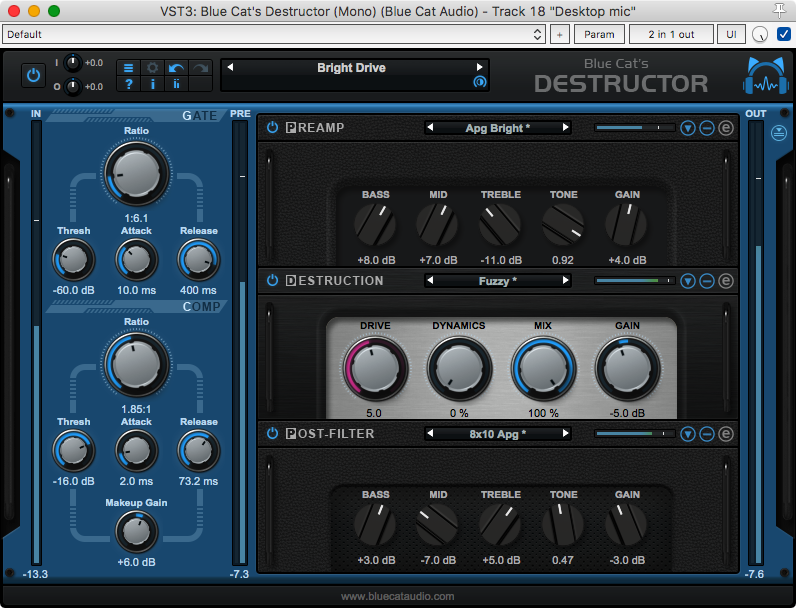
Task: Go to next Post-Filter preset after 8x10 Apg
Action: [566, 433]
